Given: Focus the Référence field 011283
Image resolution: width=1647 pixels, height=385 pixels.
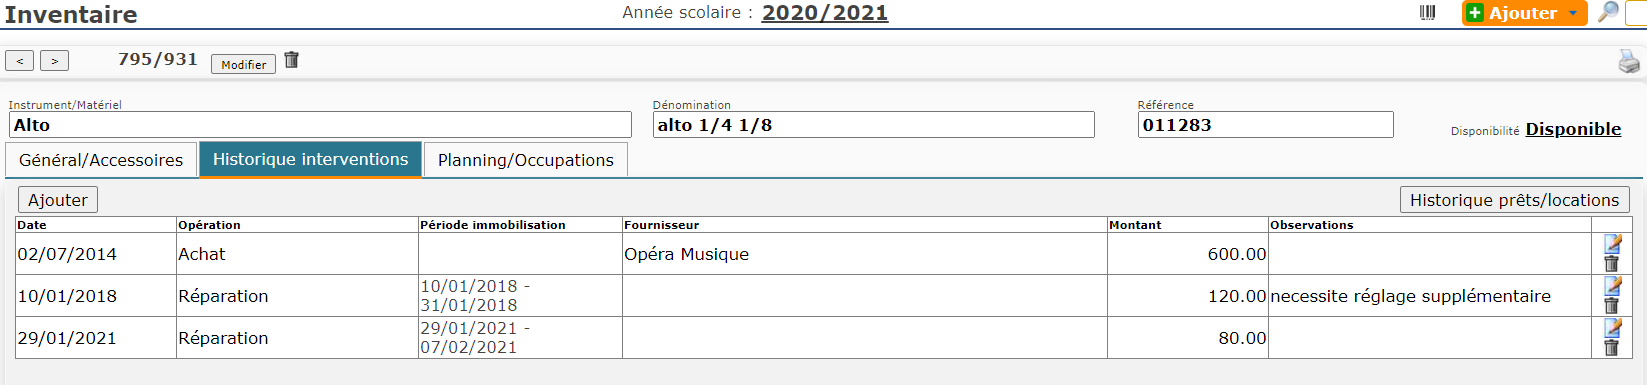Looking at the screenshot, I should [1265, 125].
